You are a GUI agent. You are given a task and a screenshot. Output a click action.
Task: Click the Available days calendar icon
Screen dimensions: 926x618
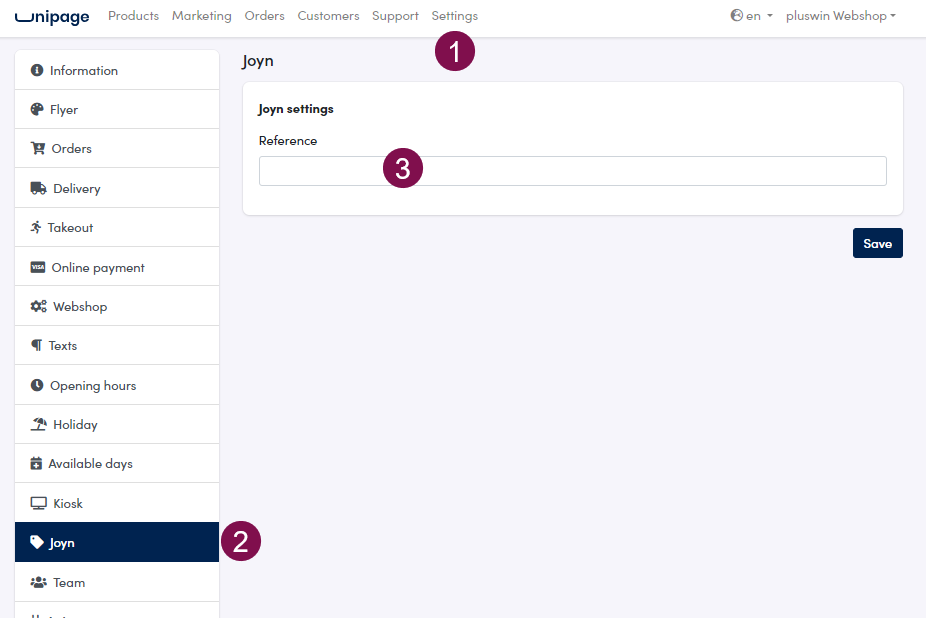pyautogui.click(x=36, y=464)
